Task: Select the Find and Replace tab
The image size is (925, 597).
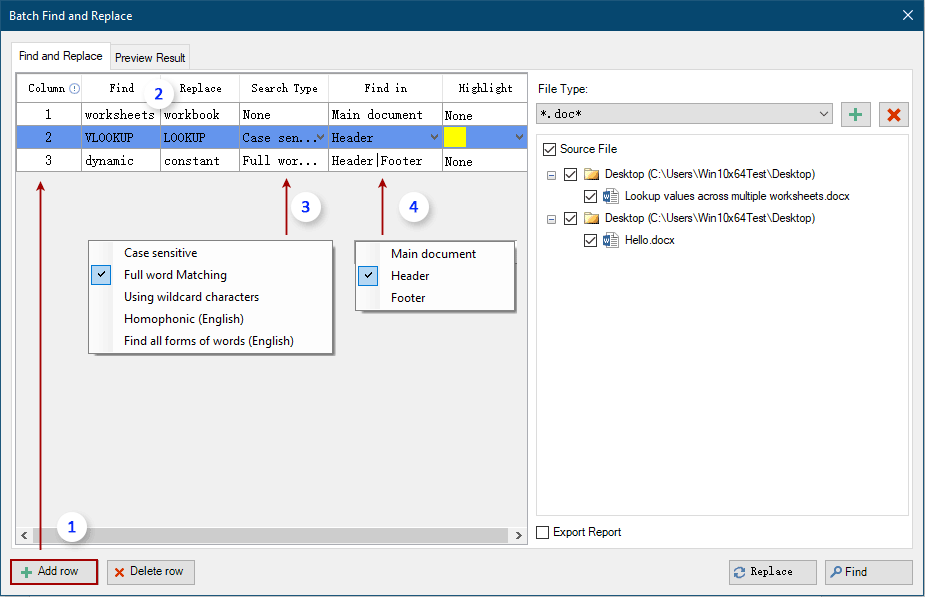Action: (x=62, y=57)
